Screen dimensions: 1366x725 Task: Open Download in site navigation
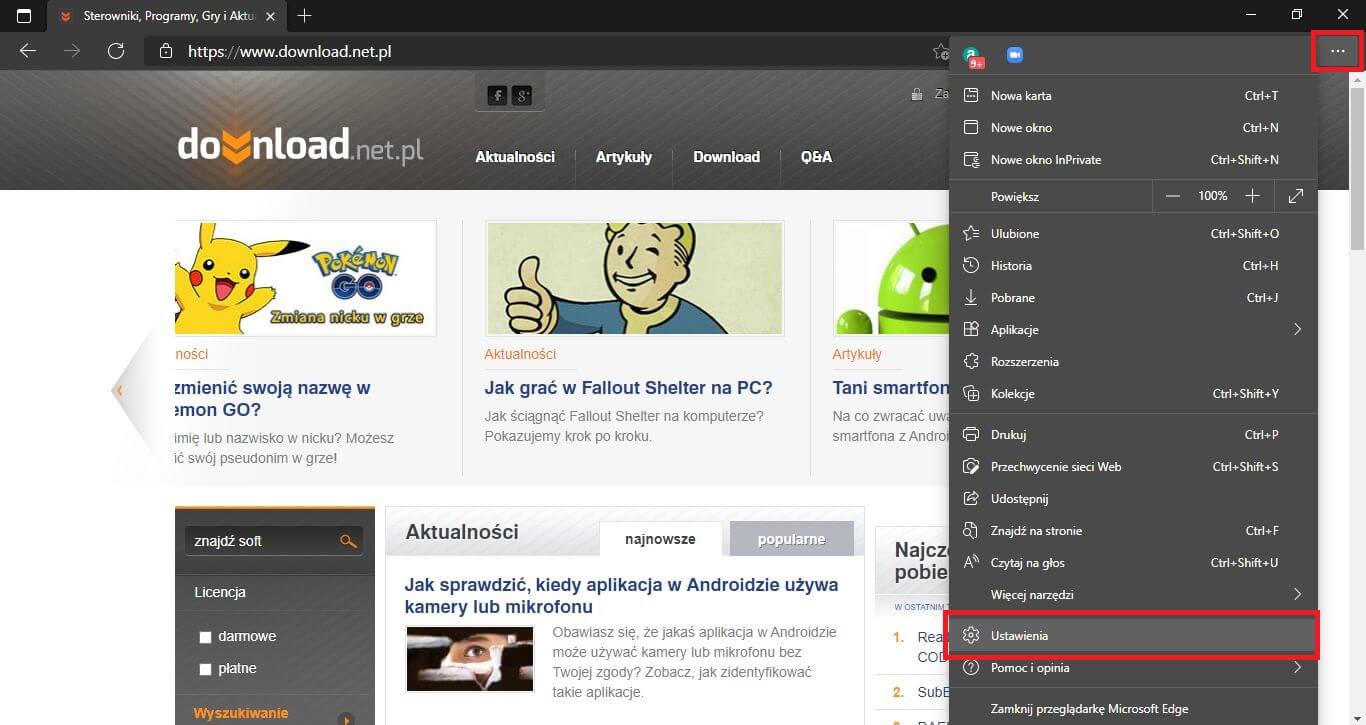tap(727, 157)
